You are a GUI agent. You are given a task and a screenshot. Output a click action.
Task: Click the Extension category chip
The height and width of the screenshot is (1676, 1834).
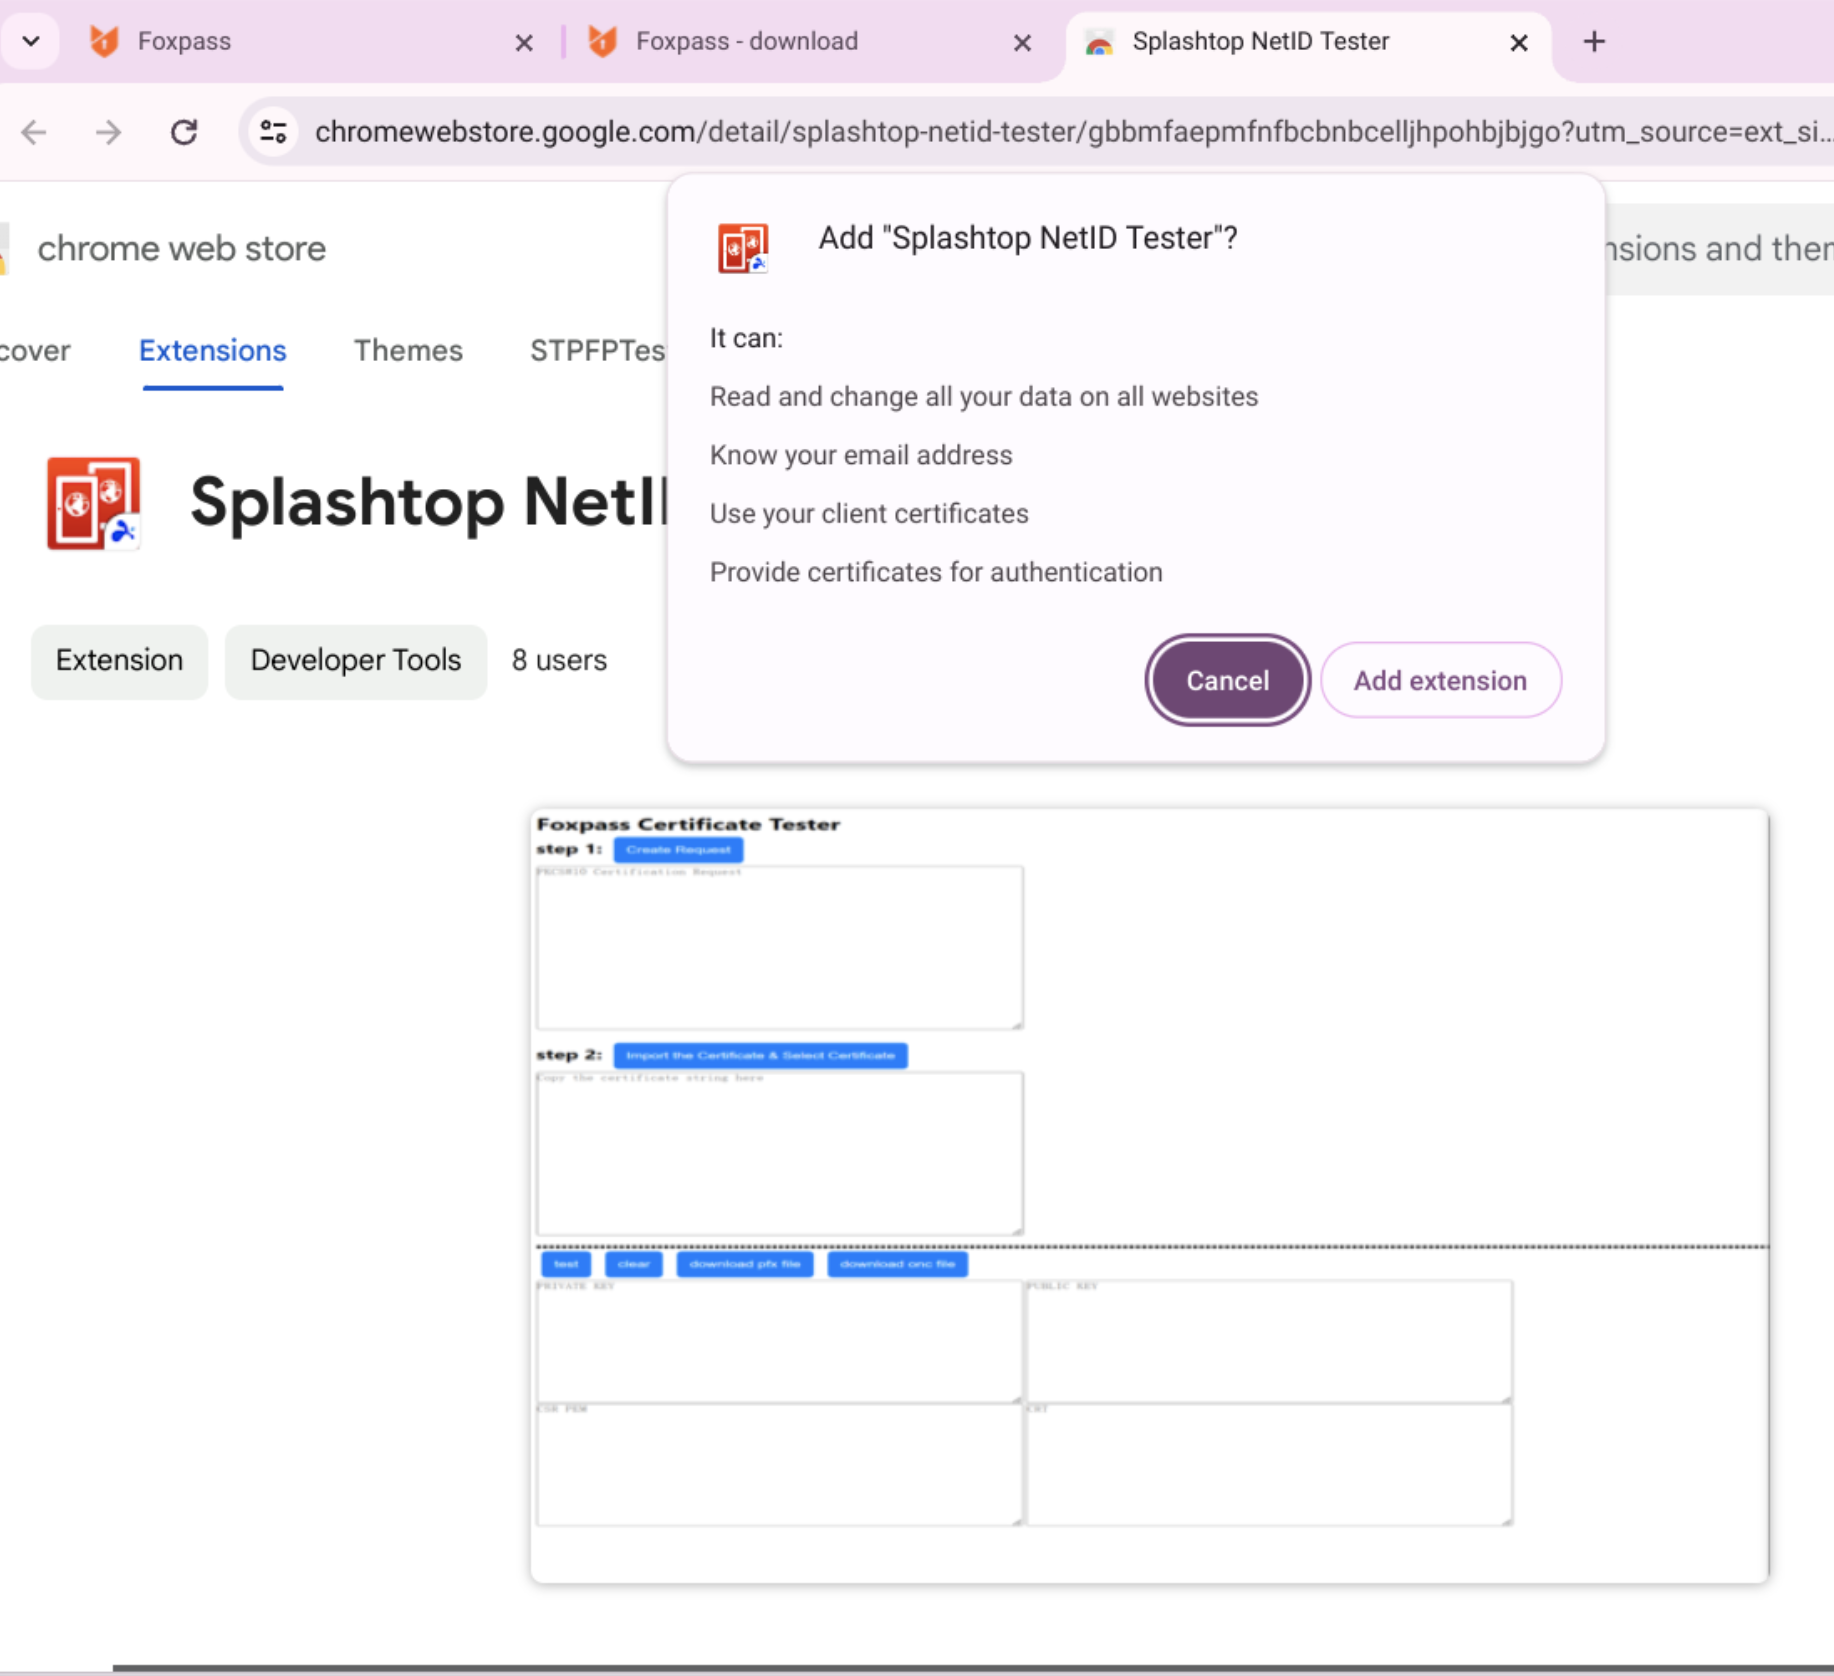(x=119, y=661)
